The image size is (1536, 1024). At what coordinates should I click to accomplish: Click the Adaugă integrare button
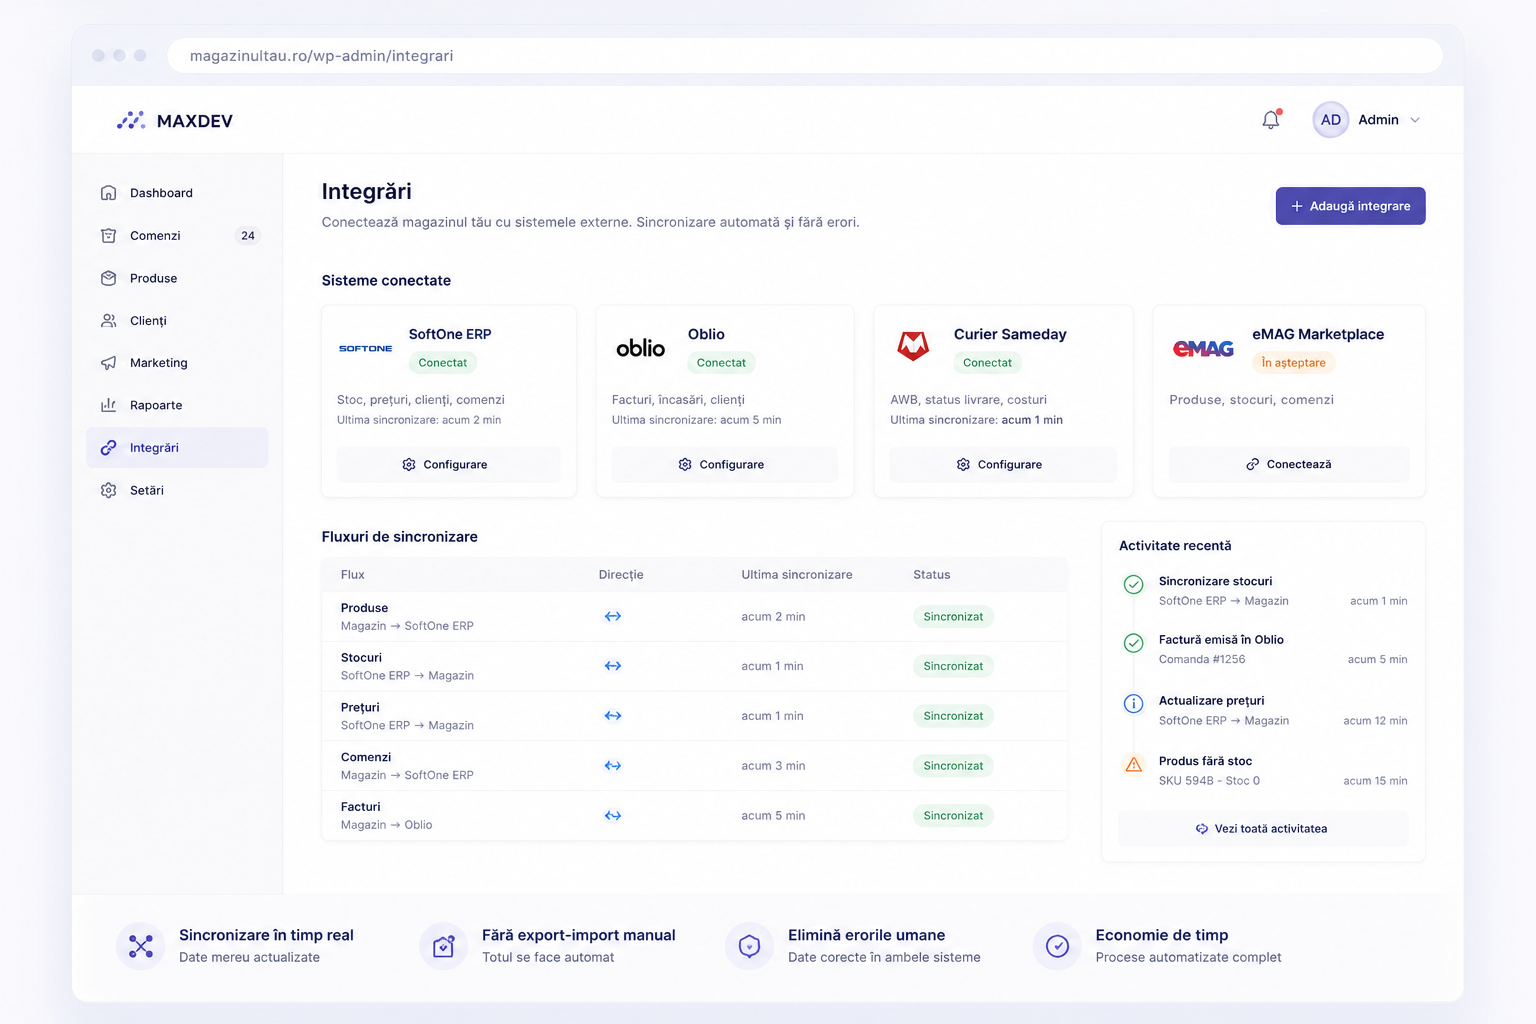click(x=1350, y=206)
